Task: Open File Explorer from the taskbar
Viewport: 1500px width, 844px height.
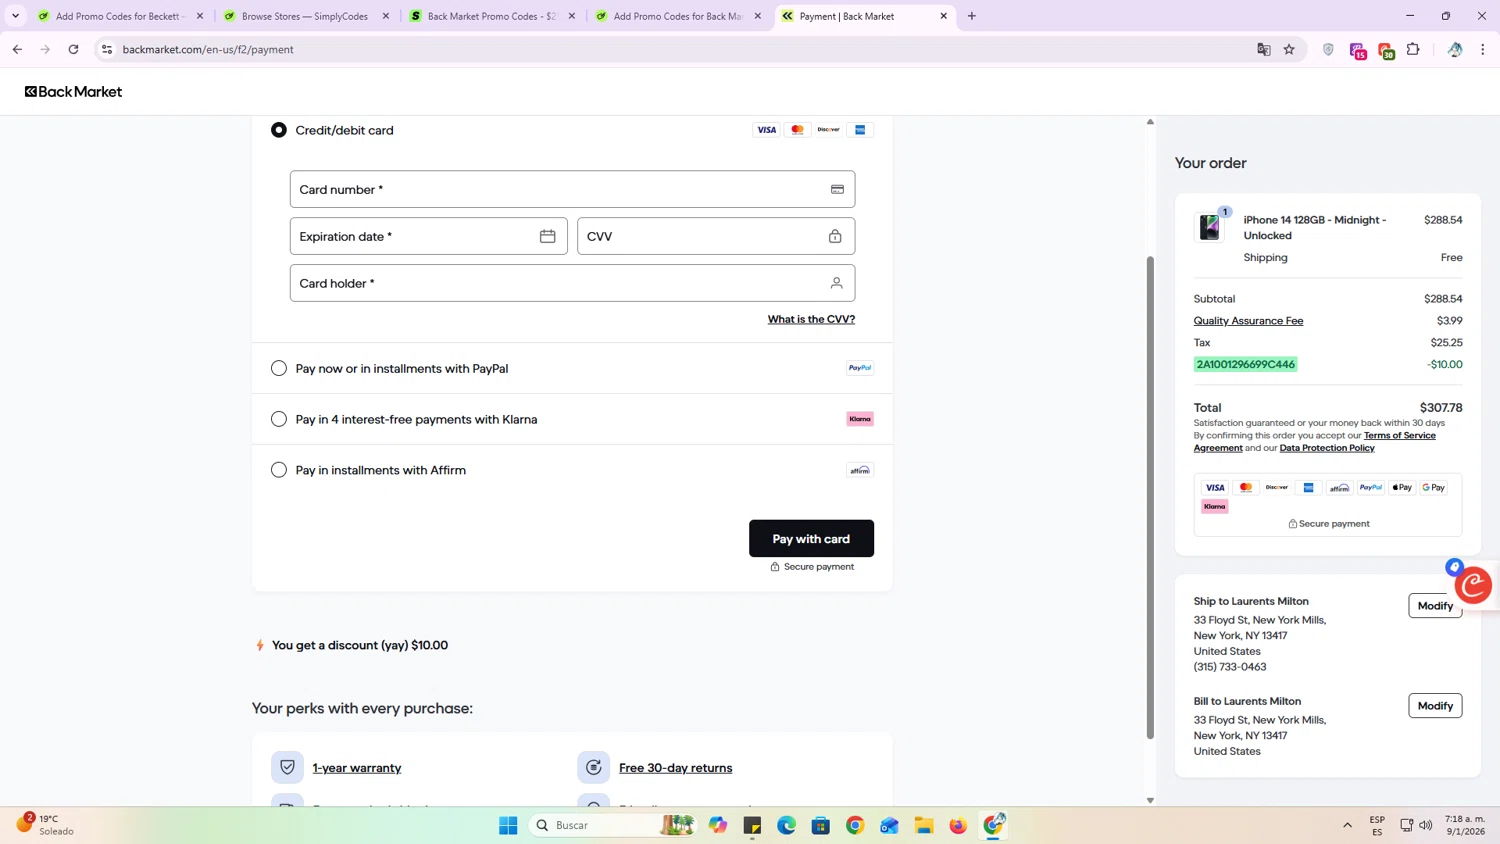Action: tap(924, 825)
